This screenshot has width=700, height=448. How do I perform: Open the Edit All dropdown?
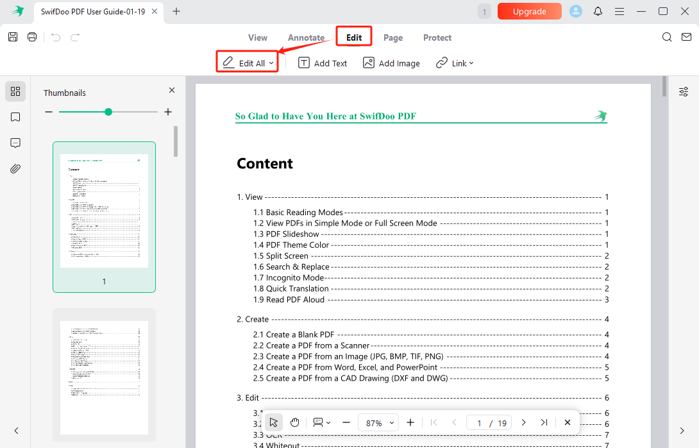pyautogui.click(x=248, y=63)
